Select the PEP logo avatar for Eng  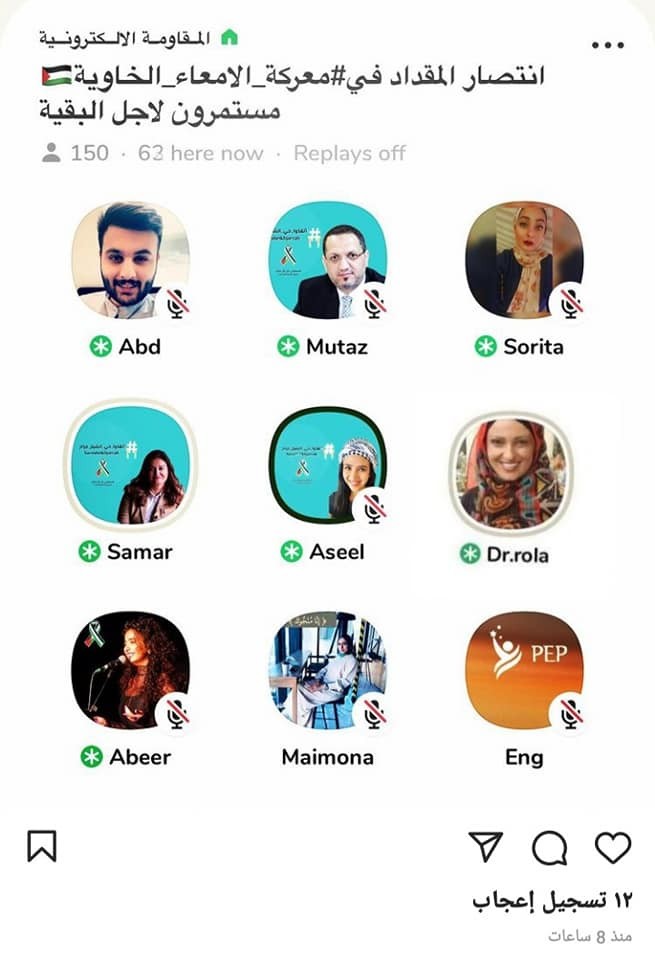tap(525, 670)
